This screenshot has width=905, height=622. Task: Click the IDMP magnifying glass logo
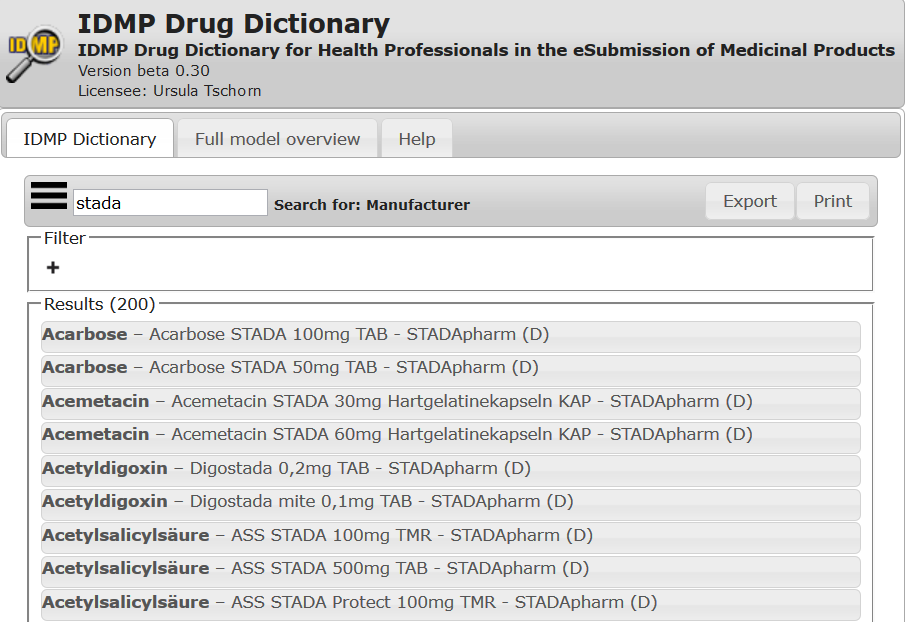click(34, 54)
